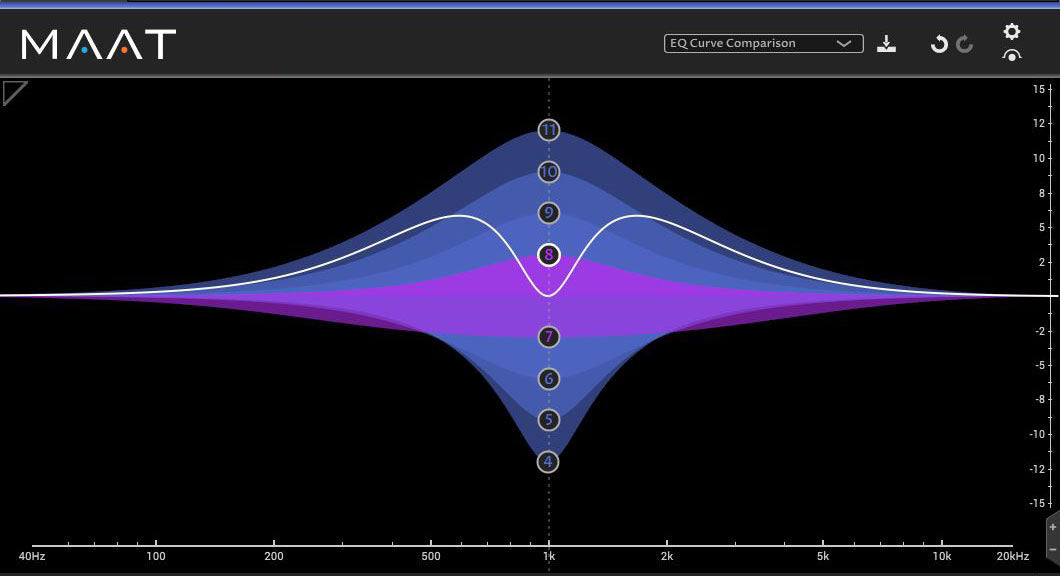Select EQ band node 4
This screenshot has width=1060, height=576.
548,462
